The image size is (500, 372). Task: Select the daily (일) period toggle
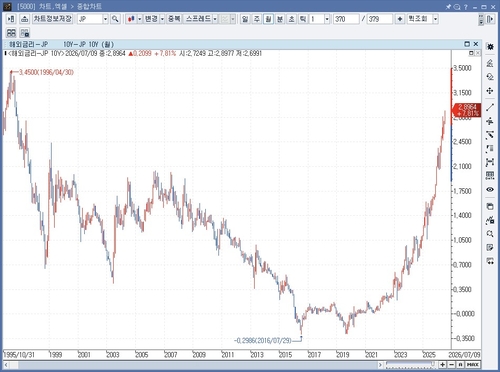click(245, 19)
